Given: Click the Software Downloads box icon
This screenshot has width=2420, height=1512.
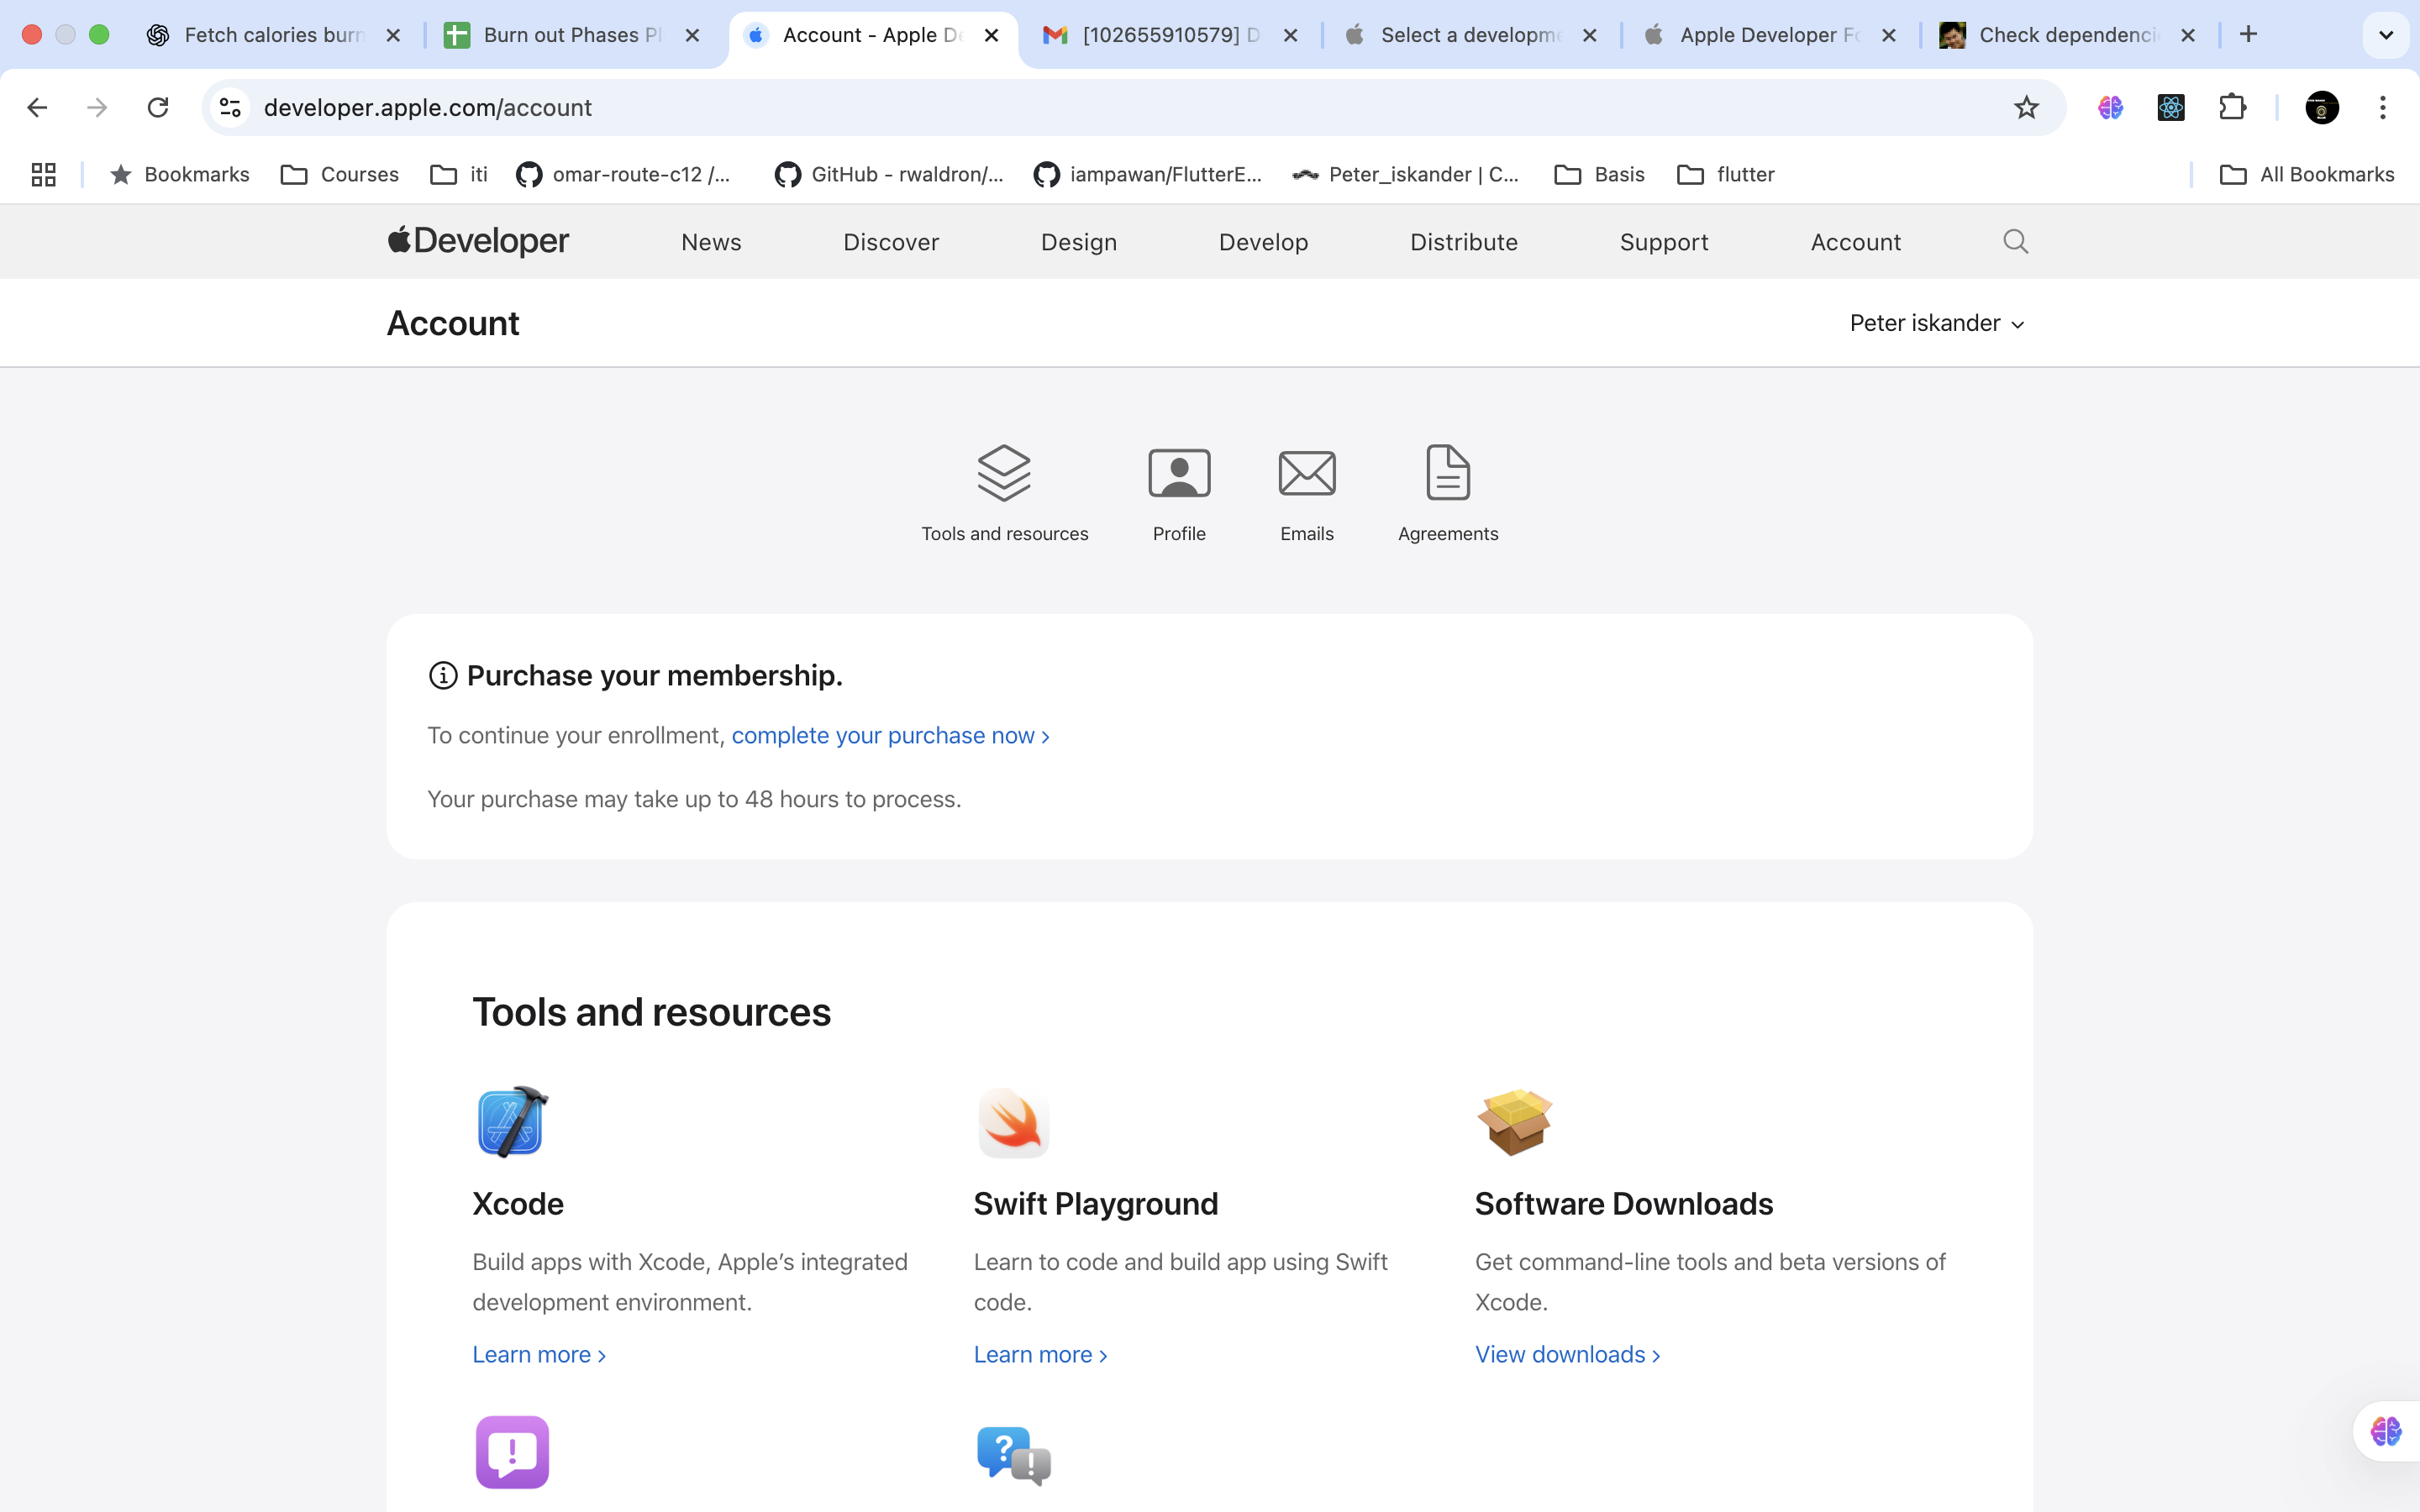Looking at the screenshot, I should [x=1514, y=1122].
